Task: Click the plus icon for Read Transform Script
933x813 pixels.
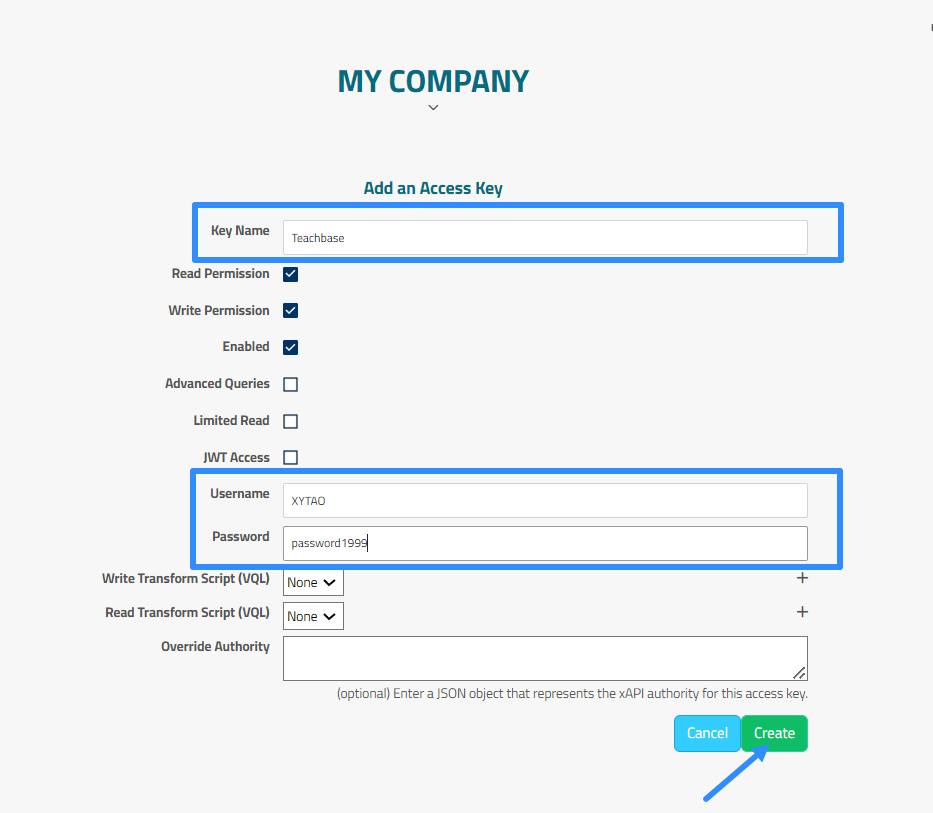Action: (801, 612)
